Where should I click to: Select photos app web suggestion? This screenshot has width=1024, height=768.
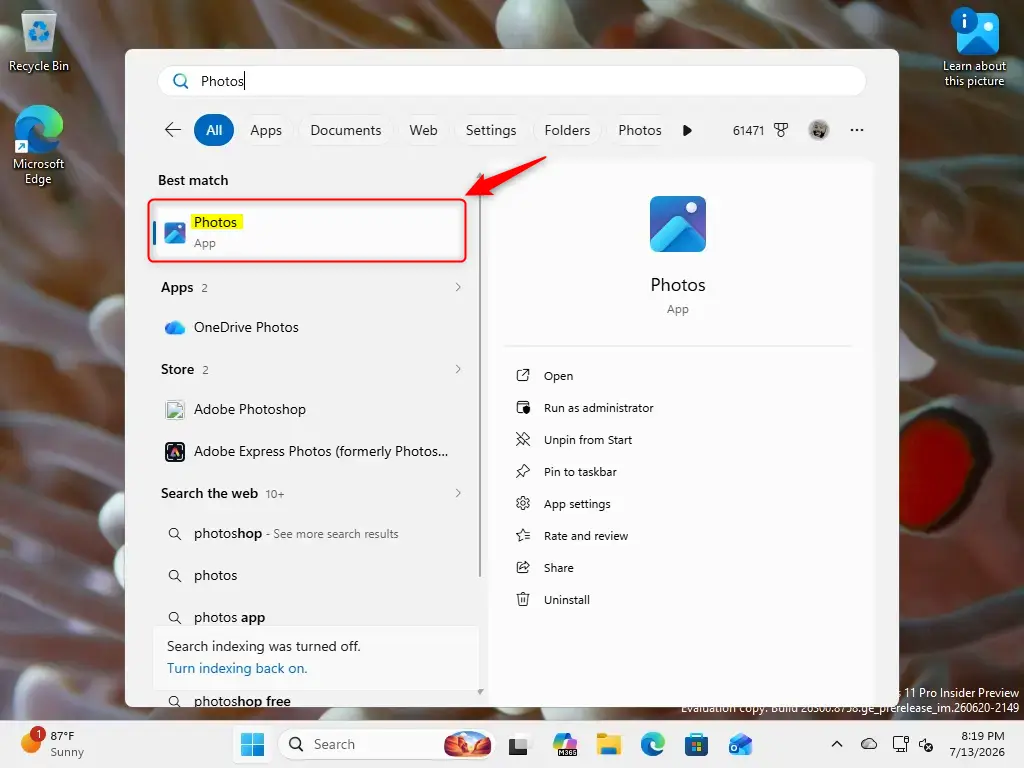point(310,616)
